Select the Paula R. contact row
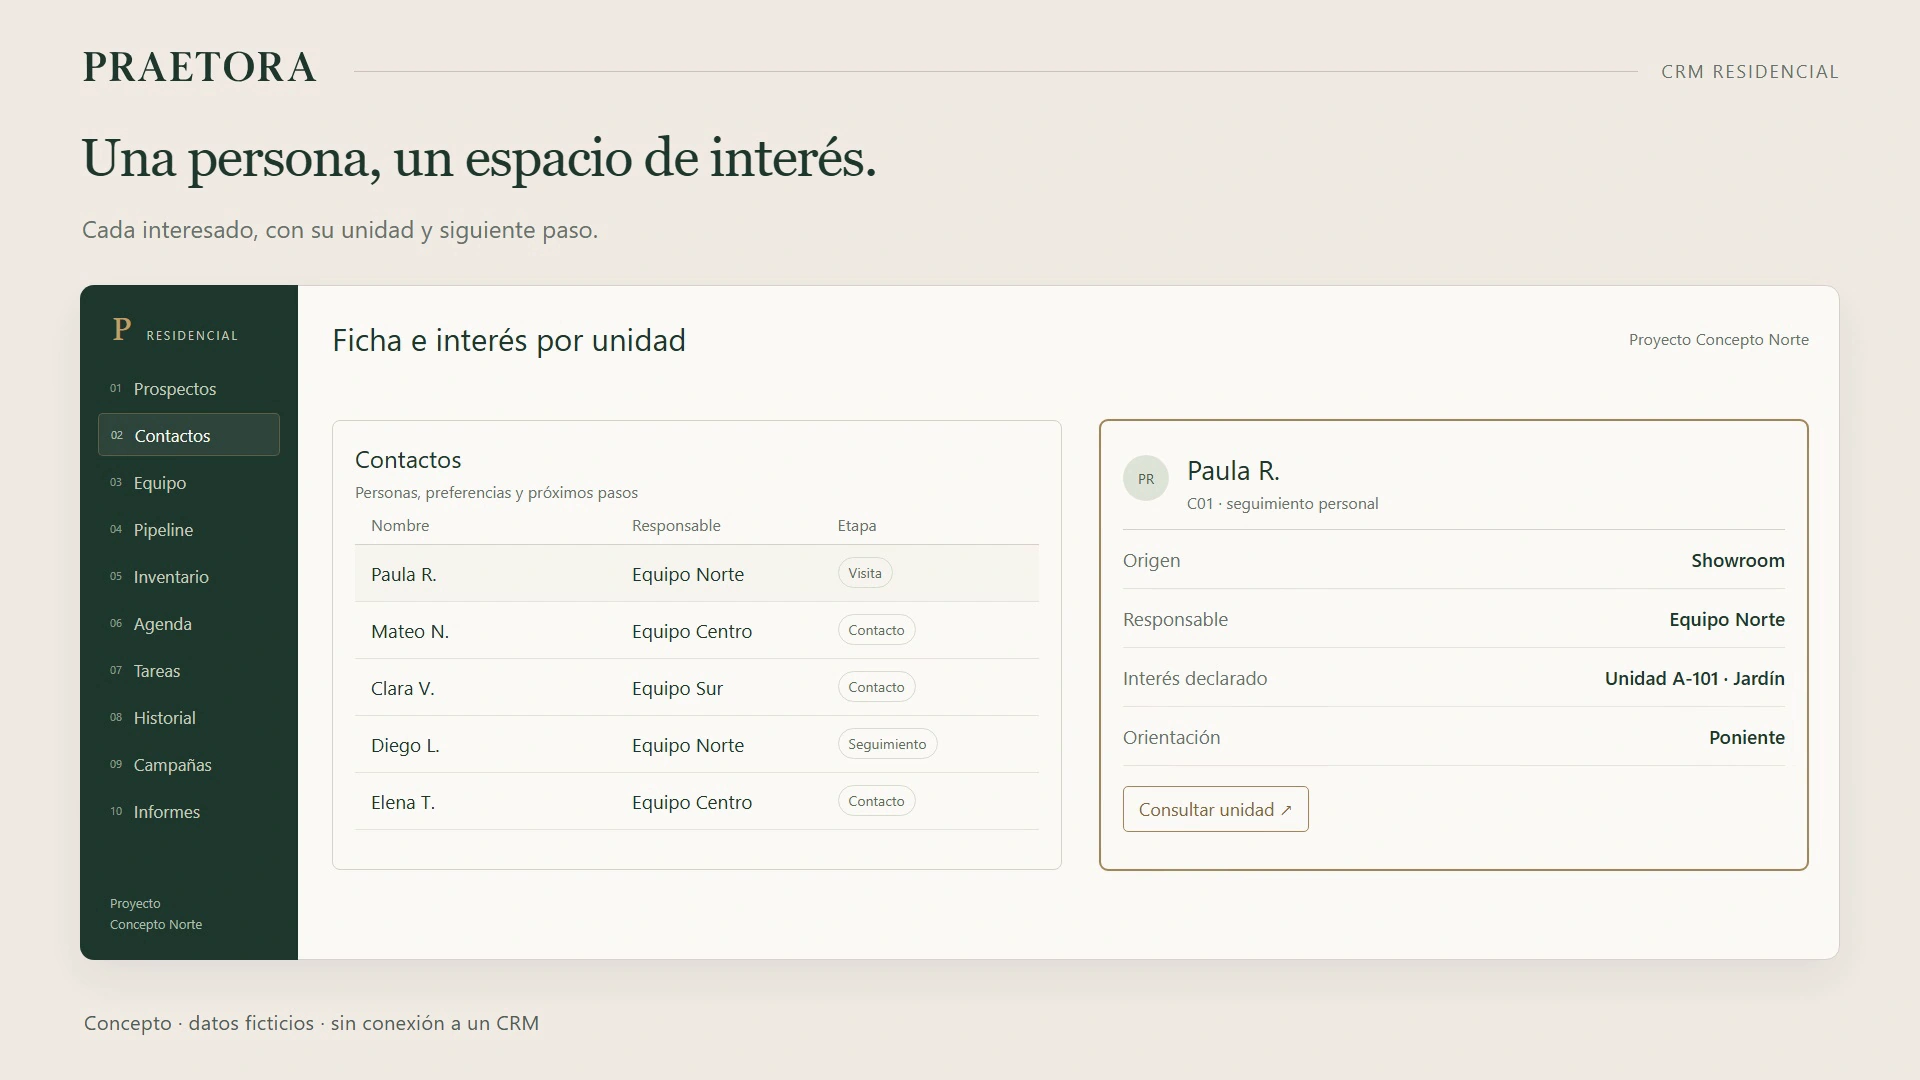This screenshot has width=1920, height=1080. (697, 573)
